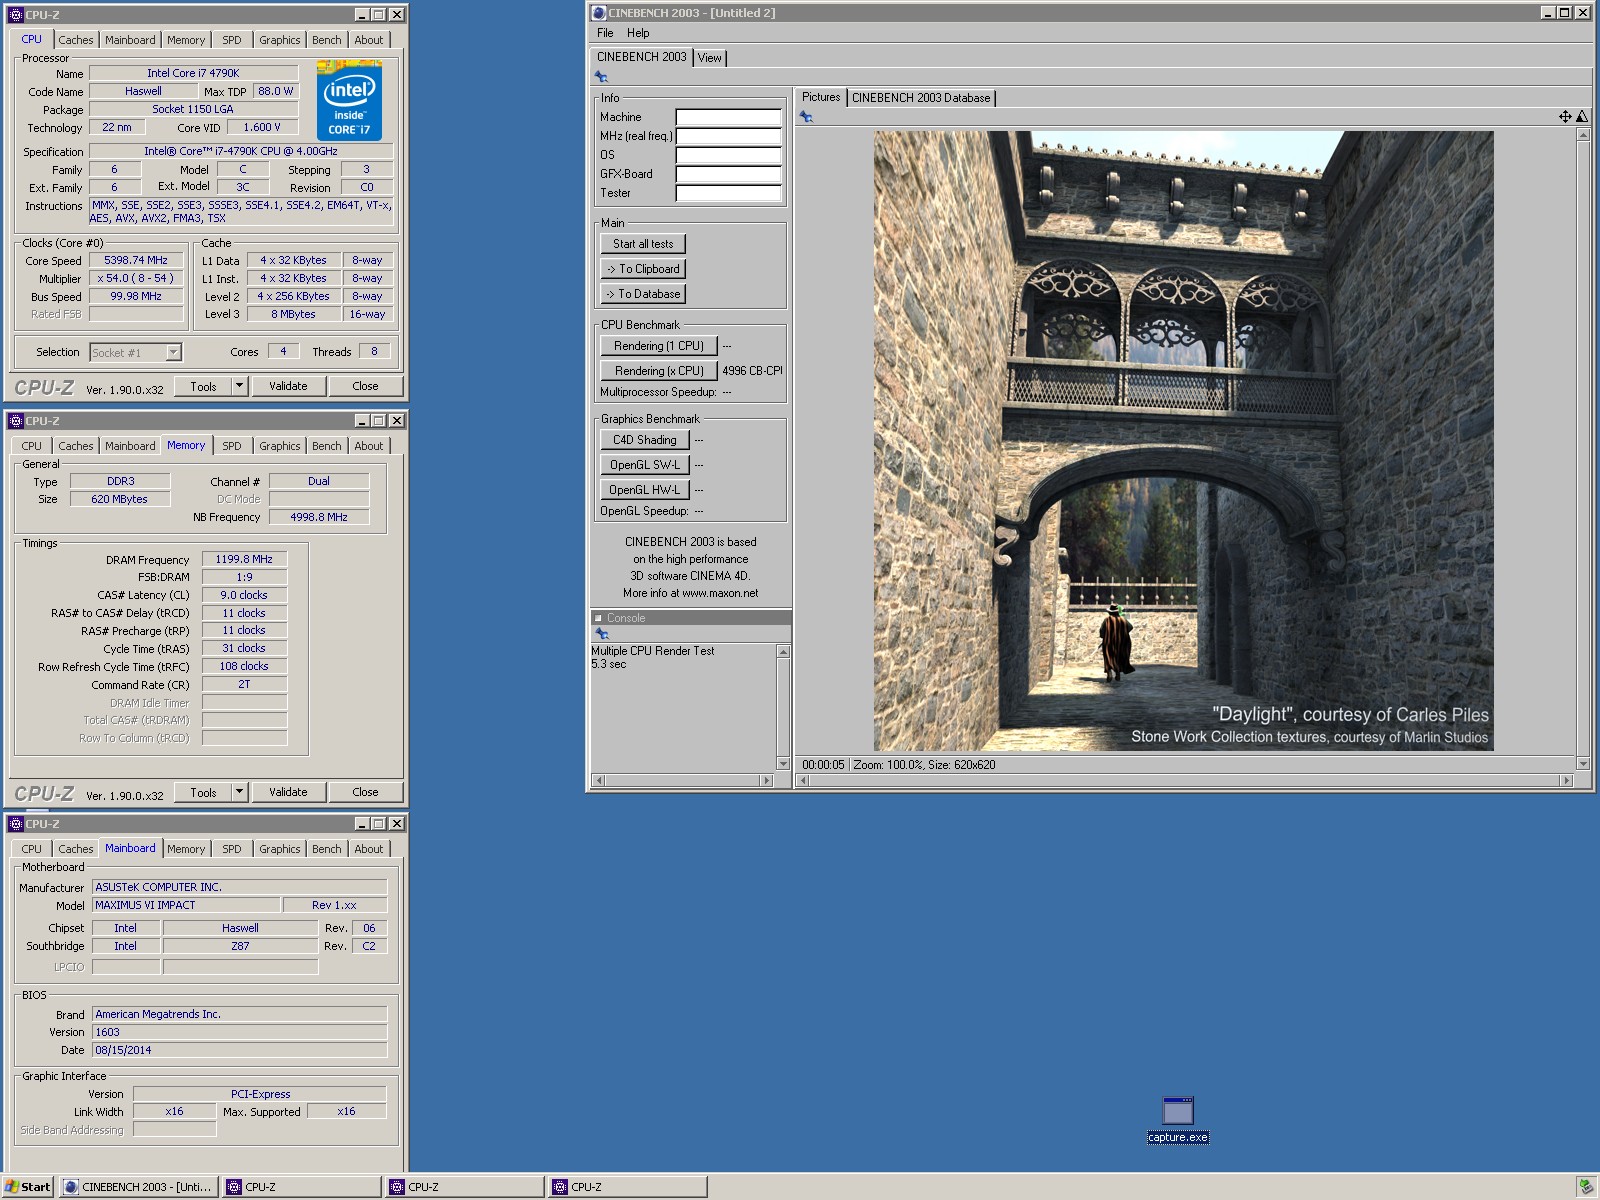Click Close in Memory CPU-Z window
This screenshot has width=1600, height=1200.
coord(365,792)
